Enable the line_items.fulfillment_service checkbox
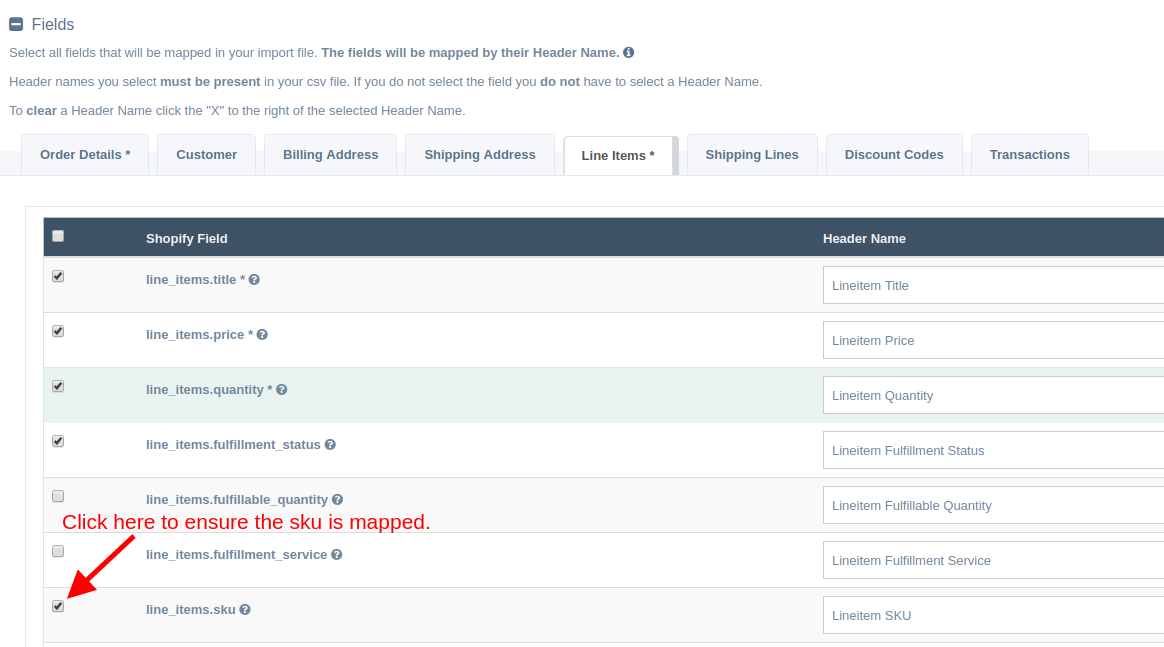Image resolution: width=1164 pixels, height=647 pixels. 58,551
